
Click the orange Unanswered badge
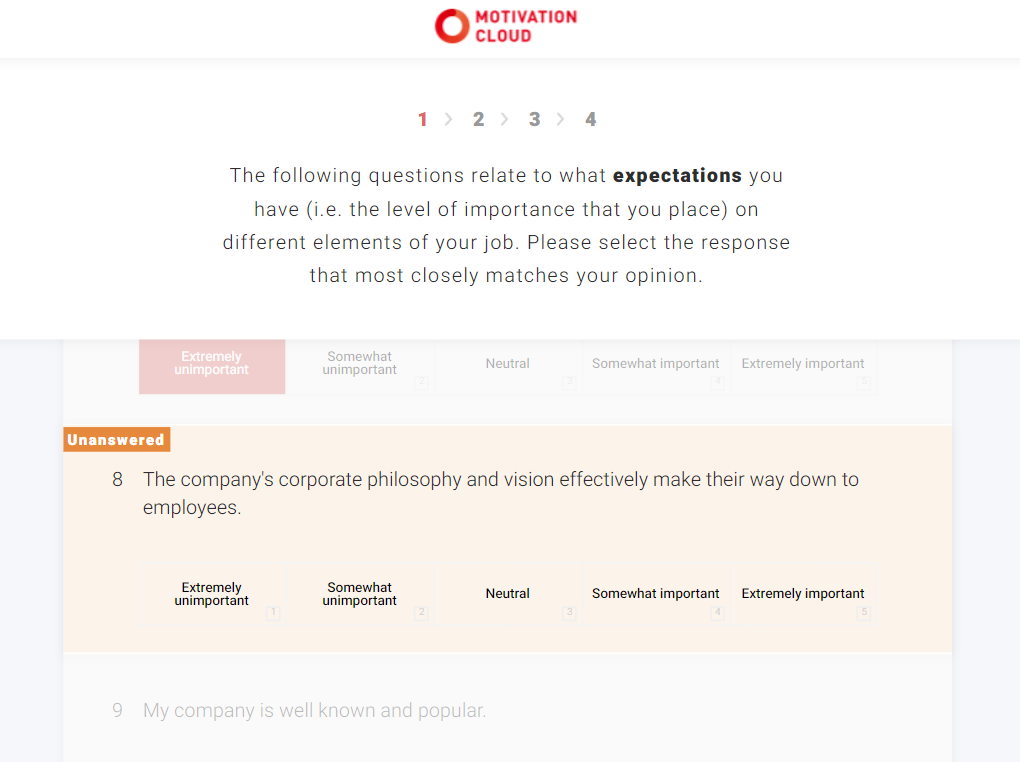(116, 440)
